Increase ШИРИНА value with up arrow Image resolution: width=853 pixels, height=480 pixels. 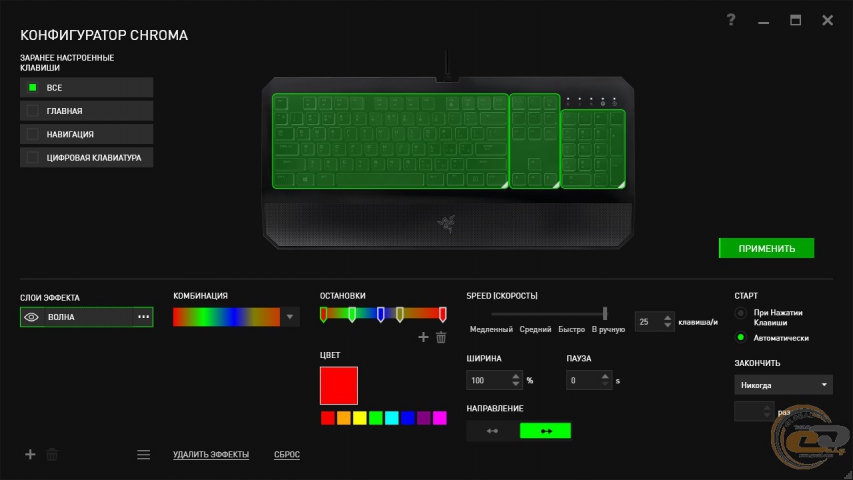(x=516, y=376)
